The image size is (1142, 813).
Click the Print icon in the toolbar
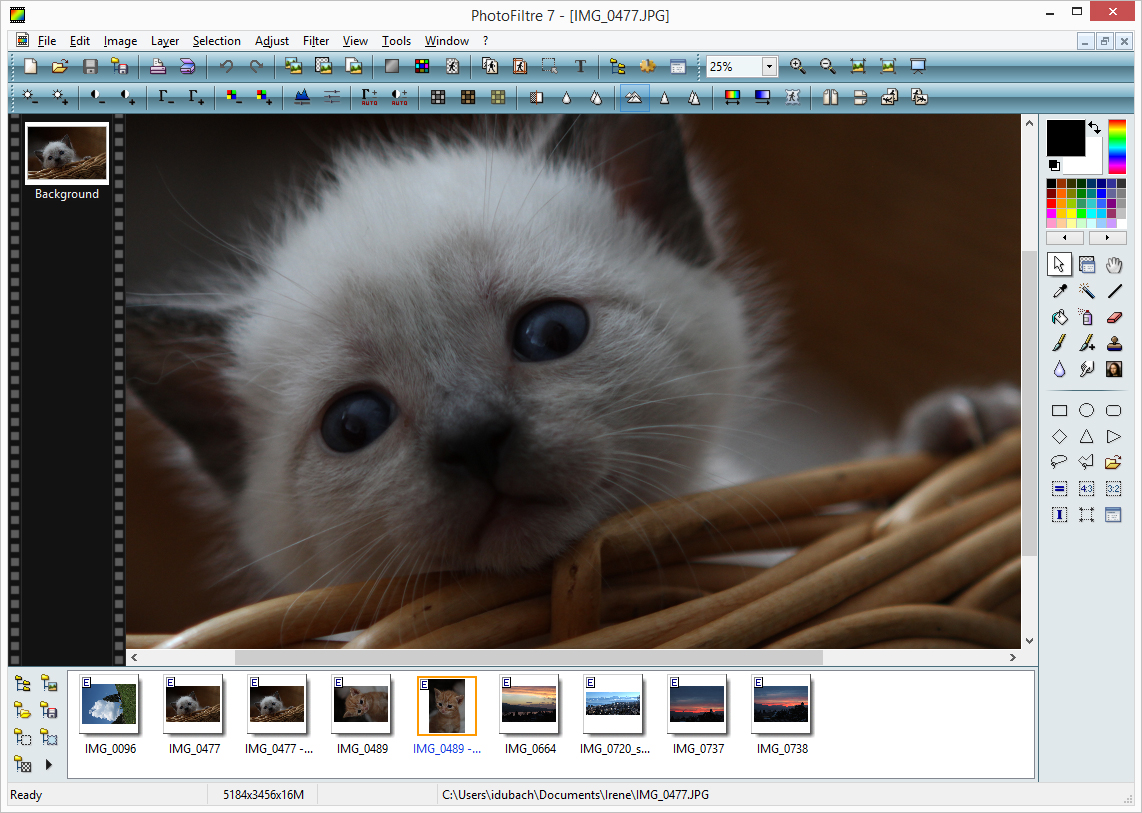157,66
